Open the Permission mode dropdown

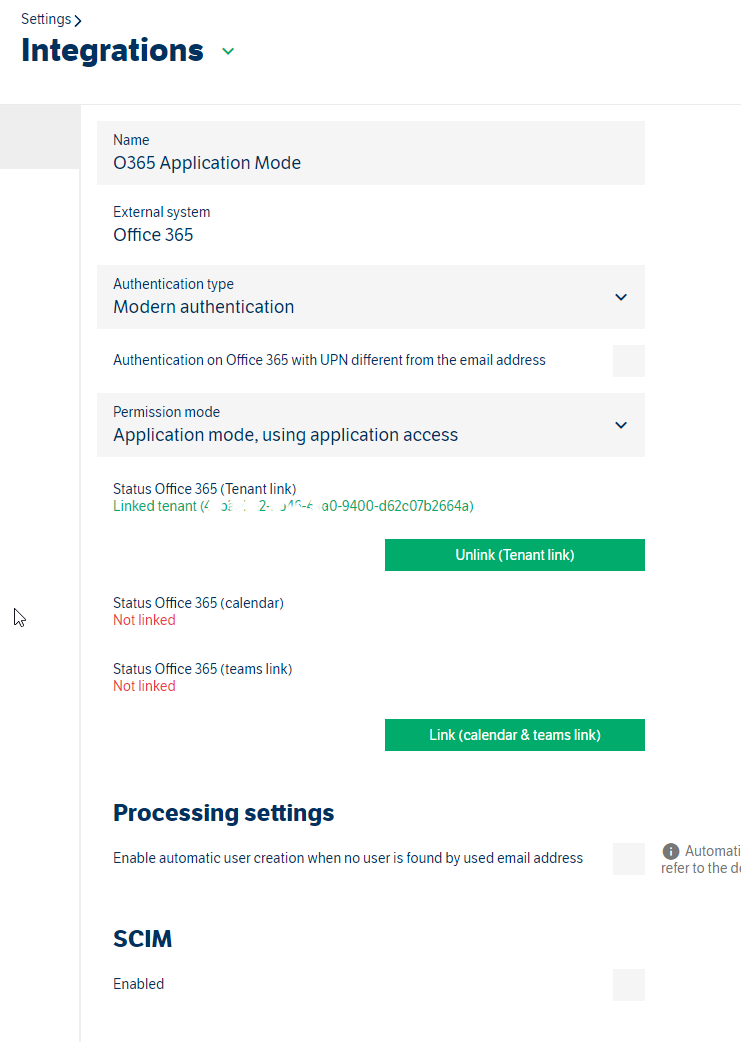coord(370,425)
